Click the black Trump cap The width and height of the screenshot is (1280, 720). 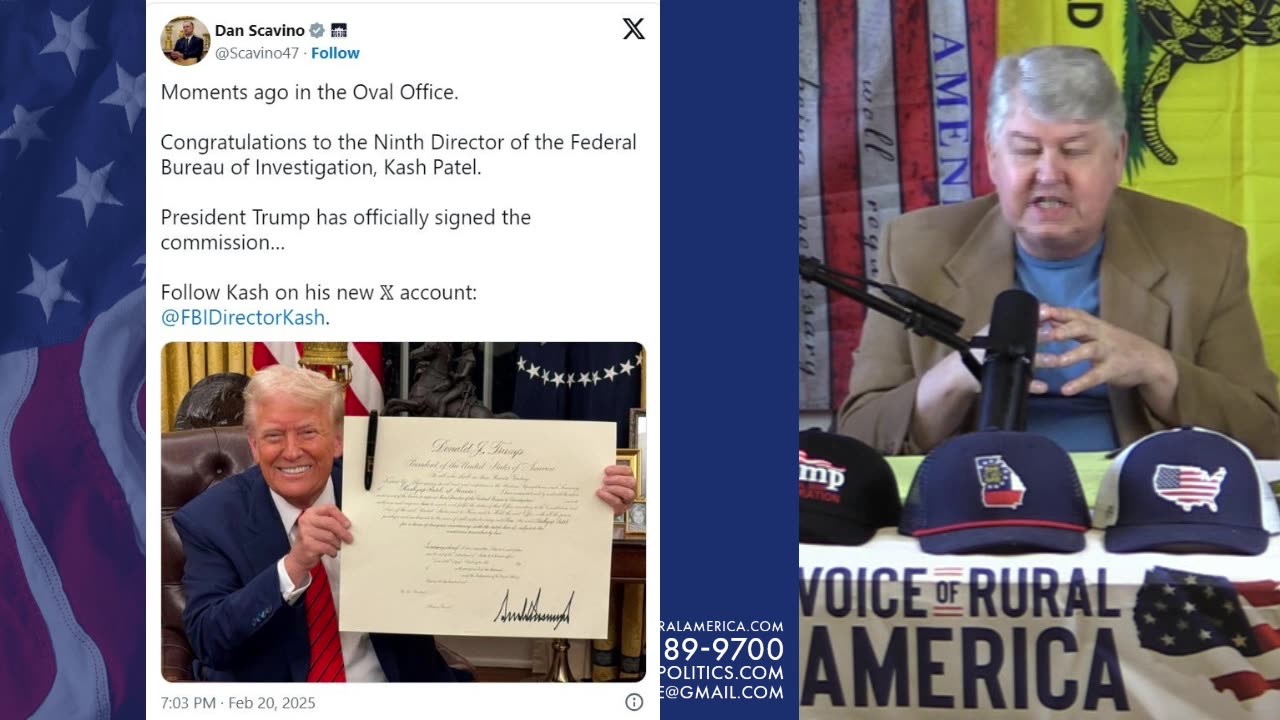coord(845,487)
